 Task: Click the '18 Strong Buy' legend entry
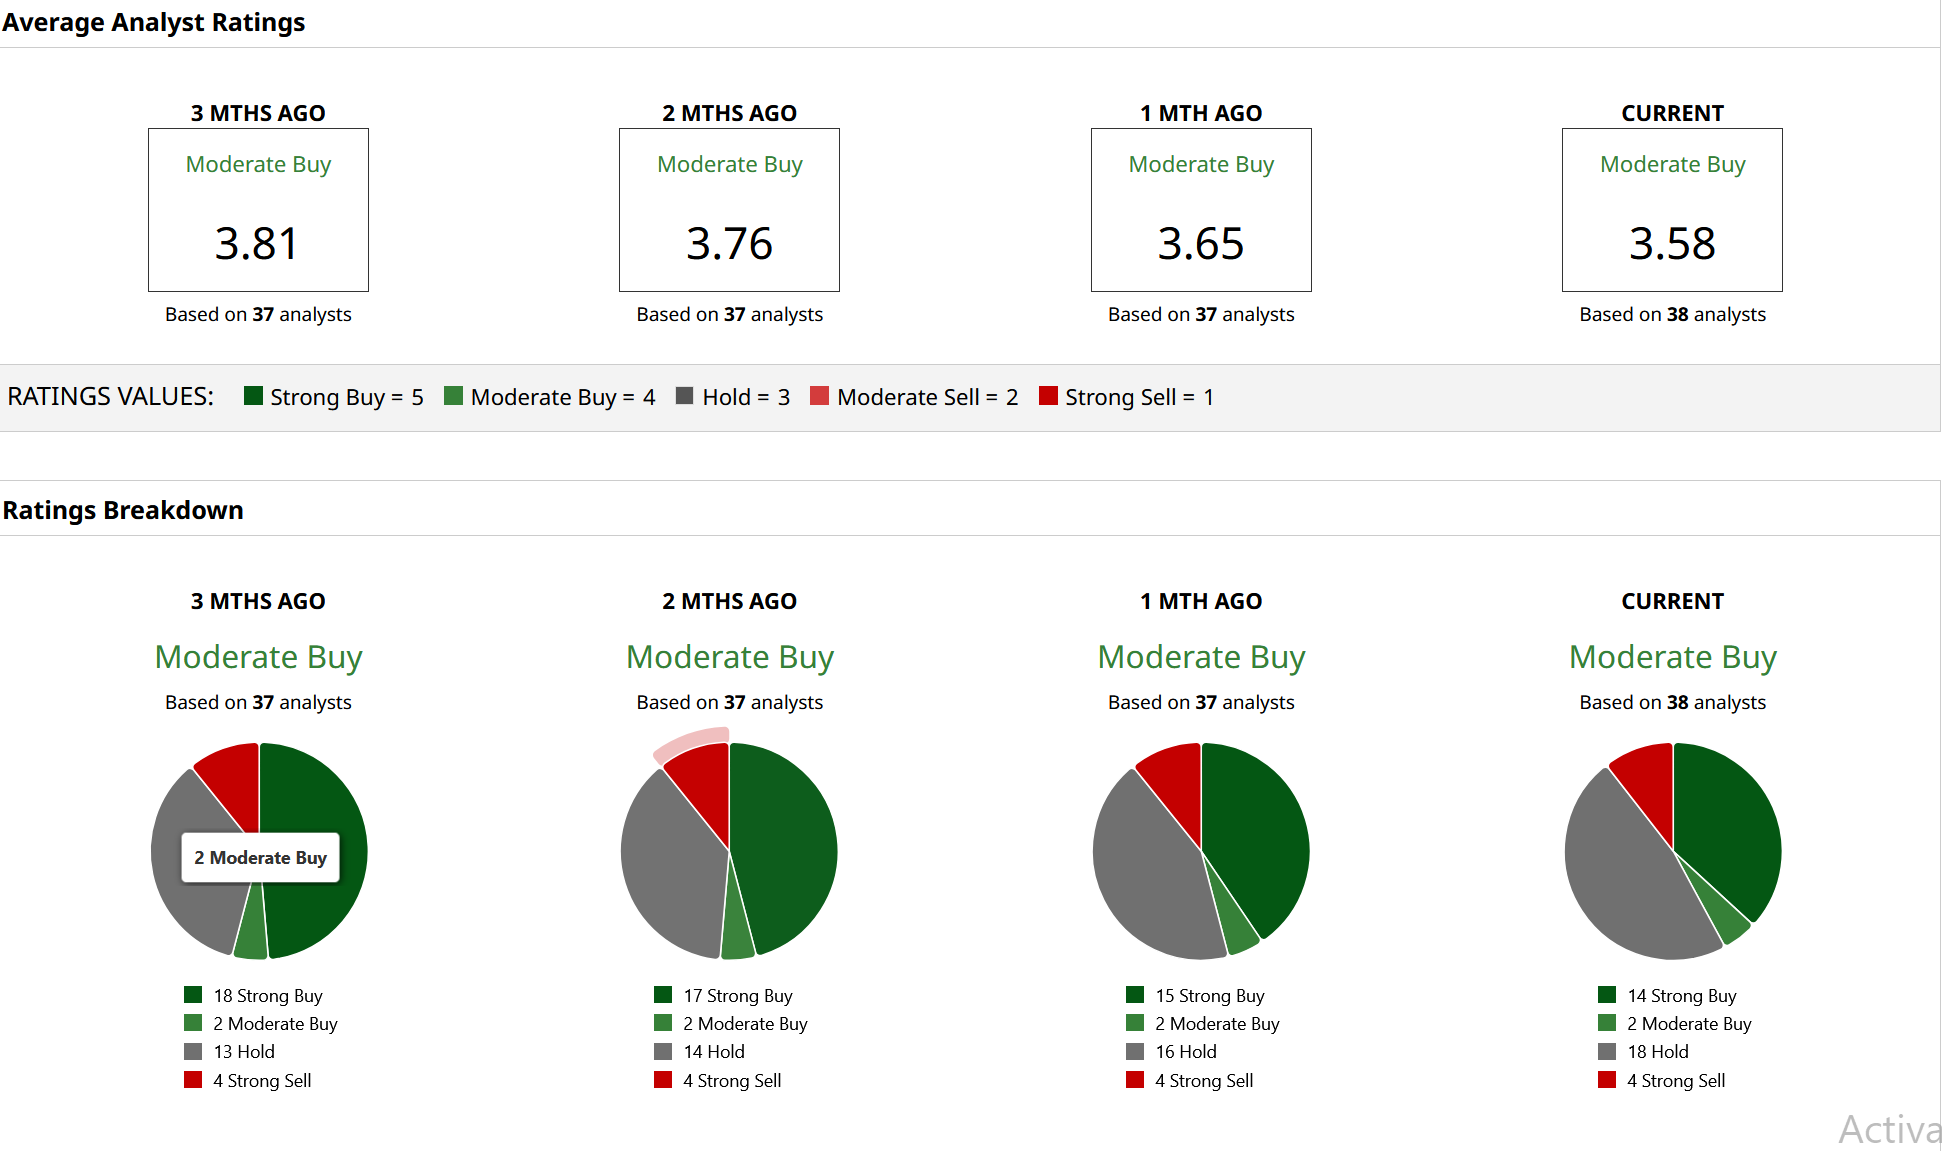pyautogui.click(x=267, y=996)
